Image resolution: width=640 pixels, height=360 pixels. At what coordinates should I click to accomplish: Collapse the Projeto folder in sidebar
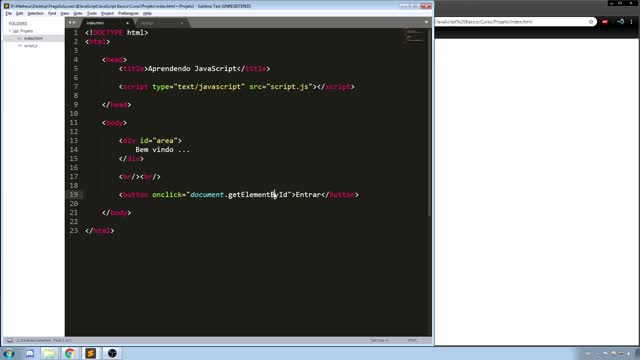pyautogui.click(x=10, y=31)
